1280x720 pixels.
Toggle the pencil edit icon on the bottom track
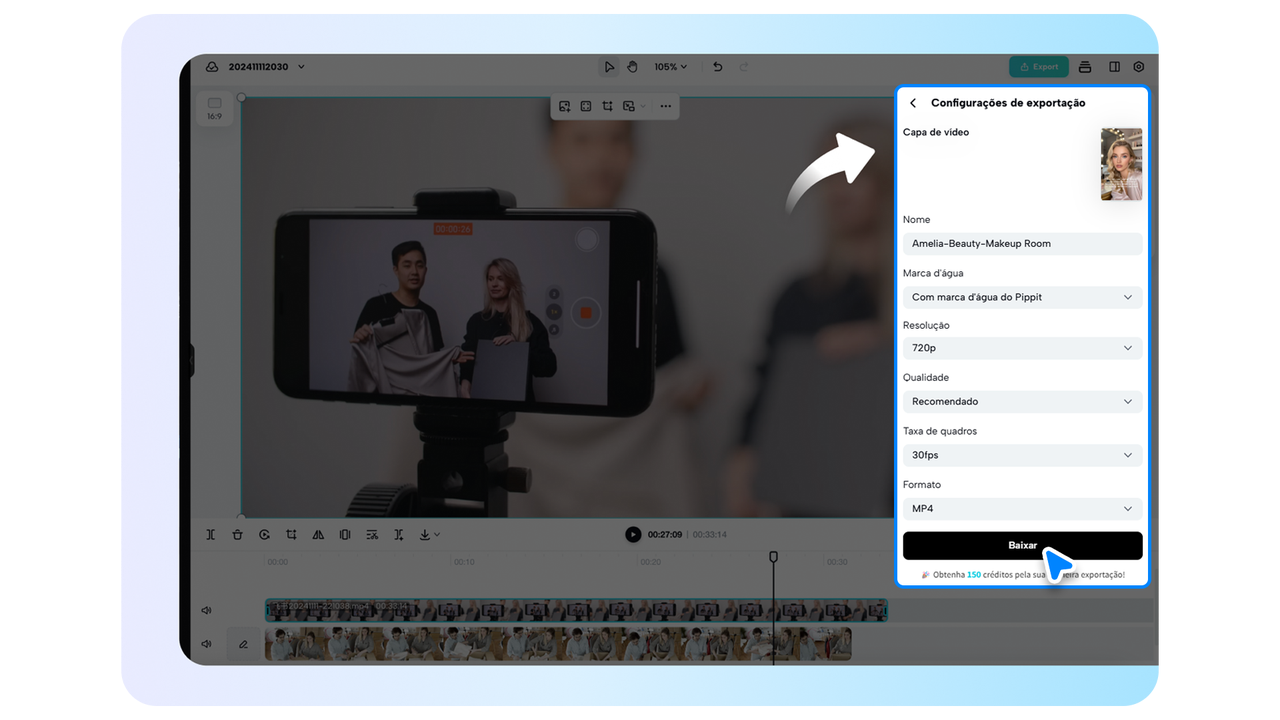pyautogui.click(x=243, y=643)
